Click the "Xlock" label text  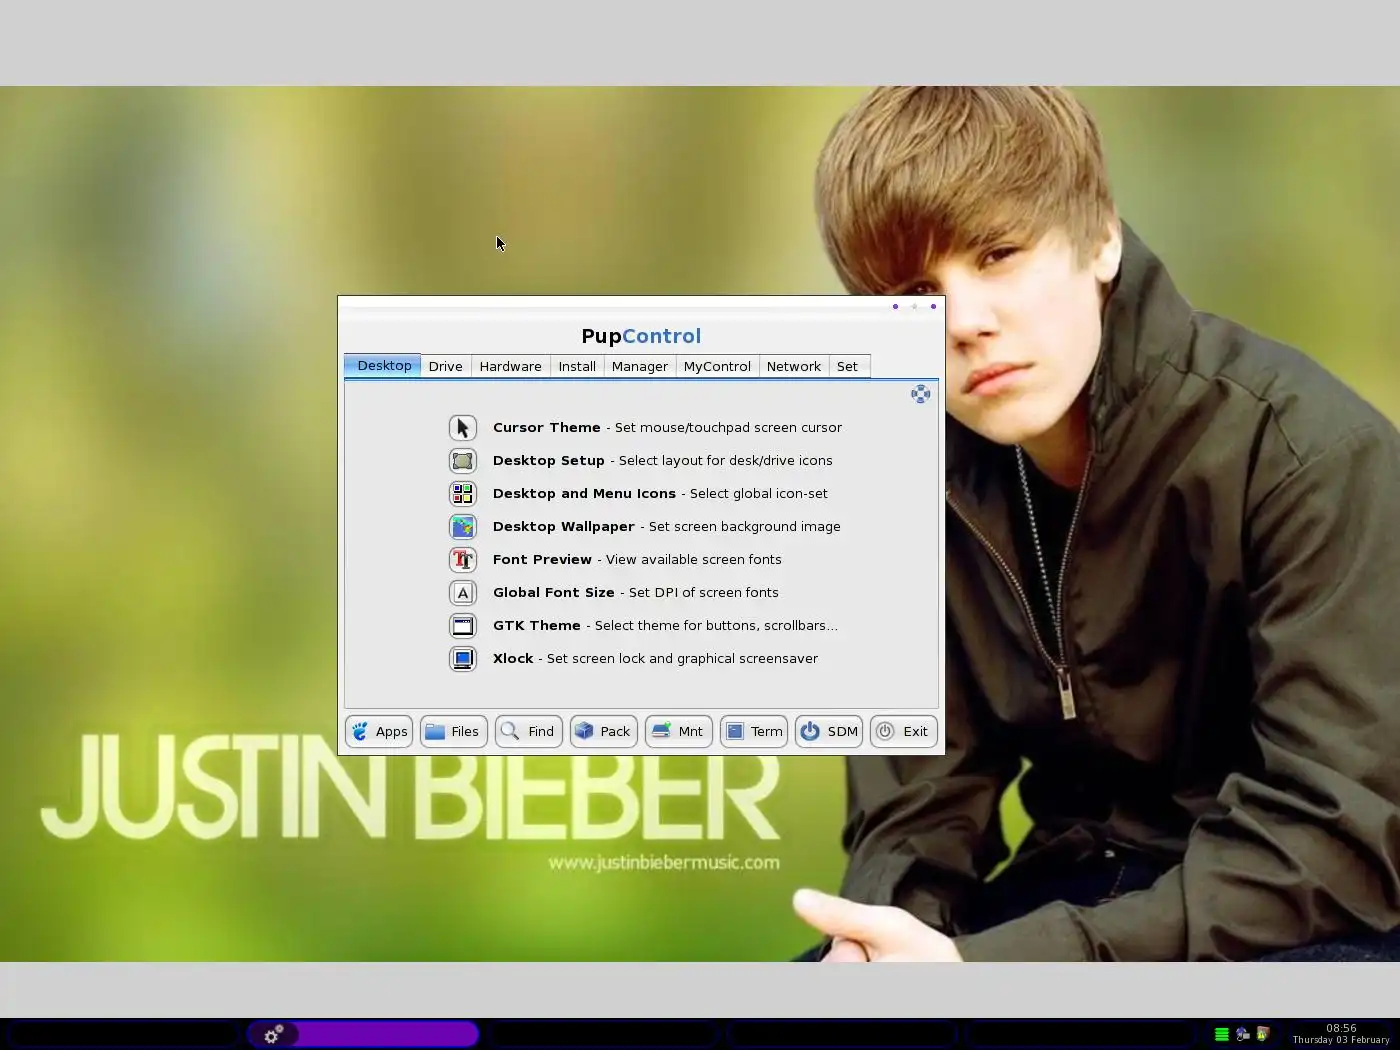[513, 659]
